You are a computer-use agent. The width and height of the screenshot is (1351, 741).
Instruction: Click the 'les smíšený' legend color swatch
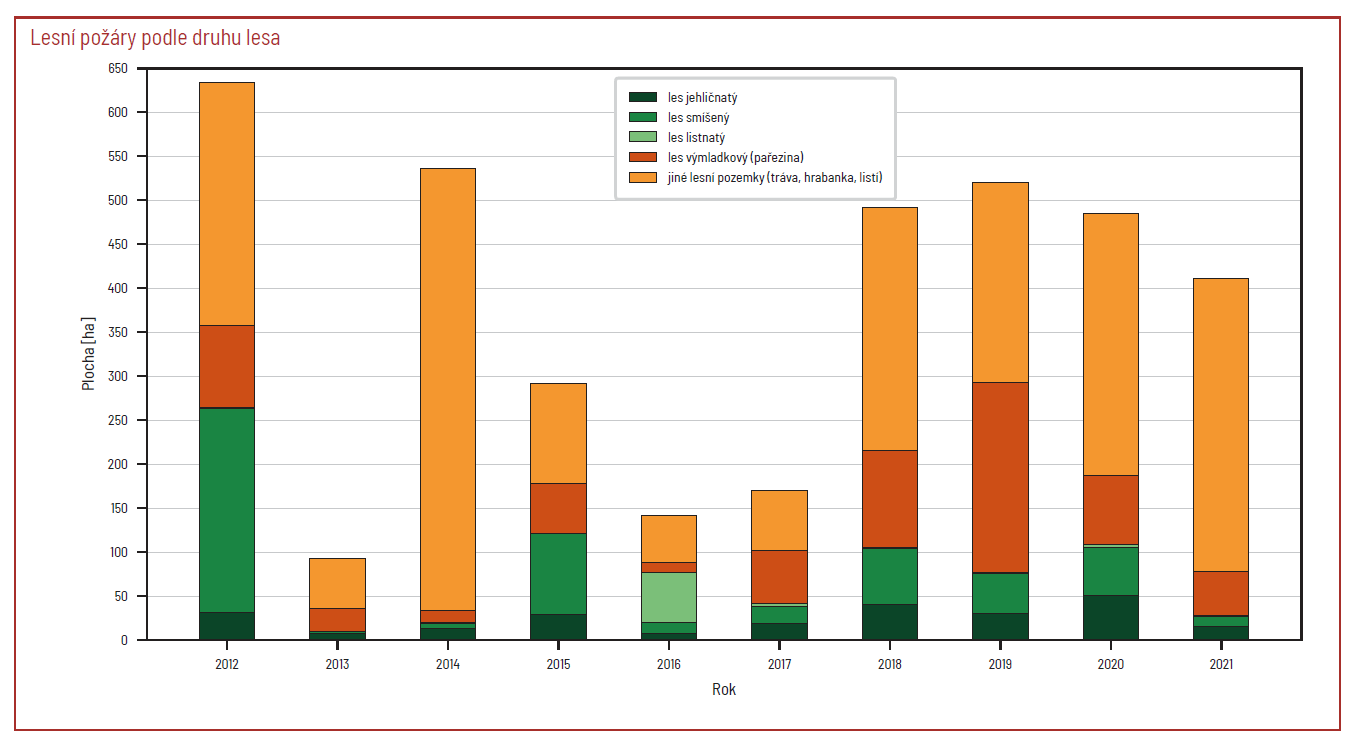[x=642, y=118]
